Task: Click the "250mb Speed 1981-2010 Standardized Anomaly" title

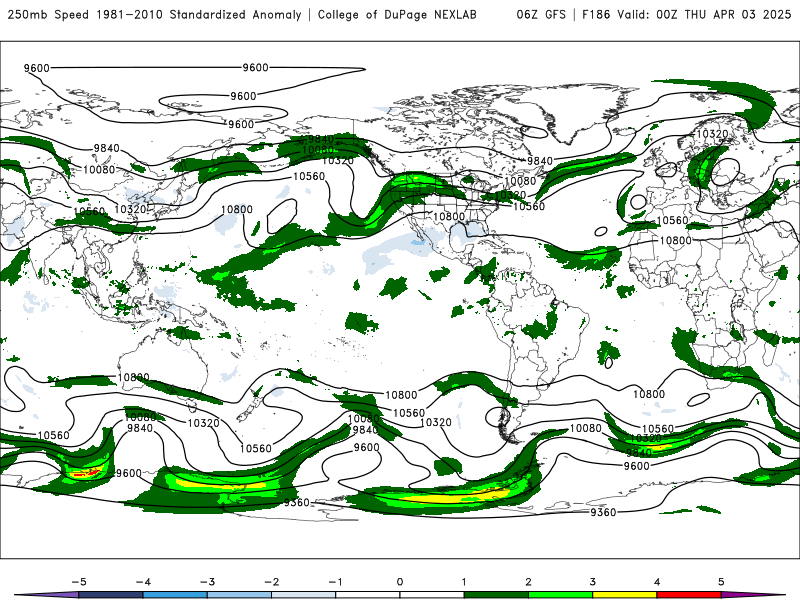Action: 155,14
